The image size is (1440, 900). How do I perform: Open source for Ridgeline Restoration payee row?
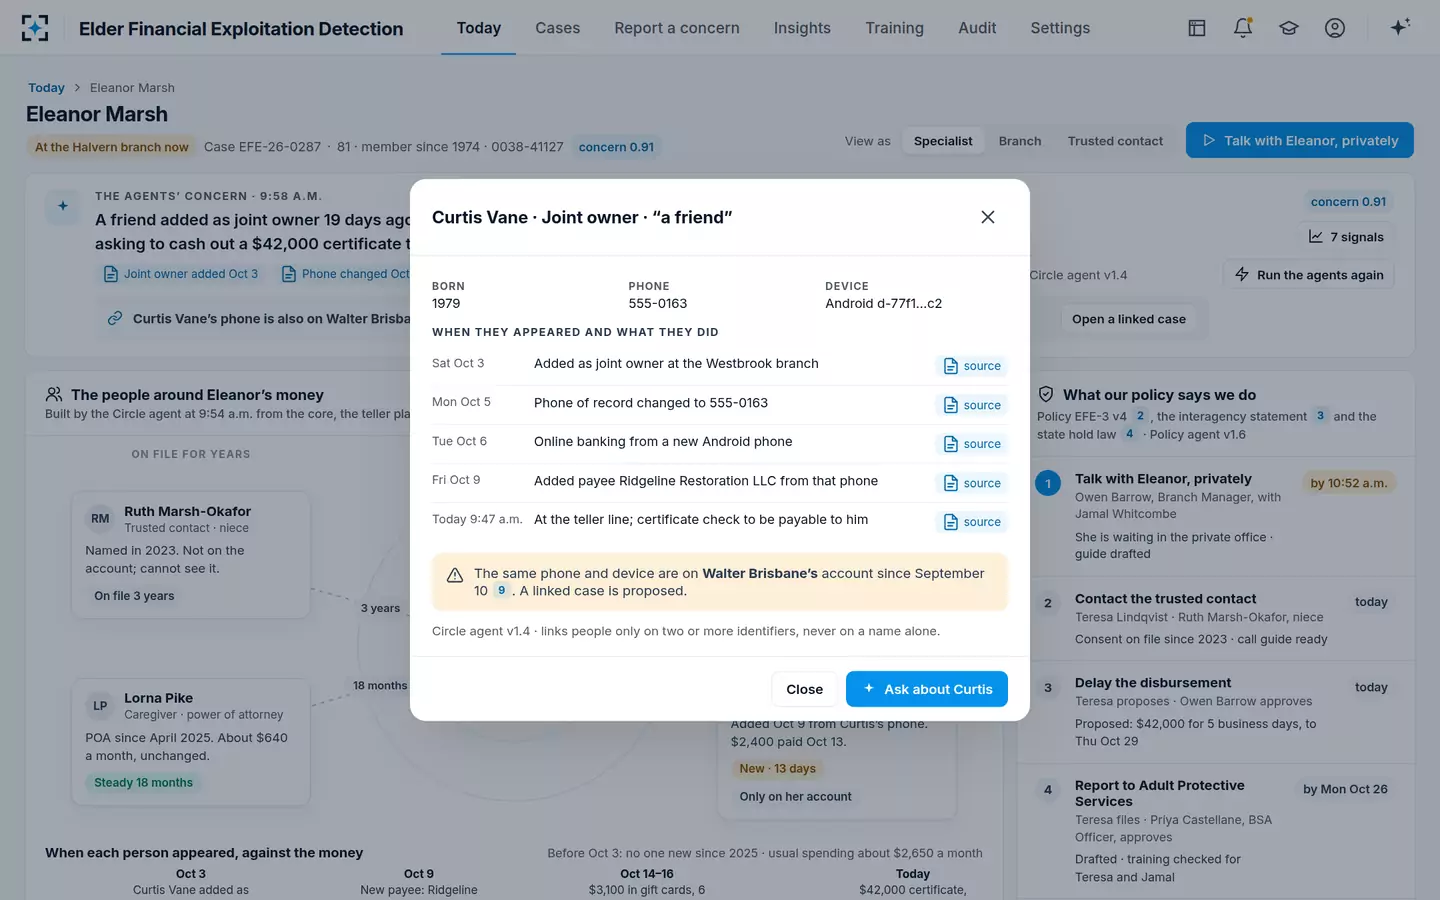click(972, 483)
